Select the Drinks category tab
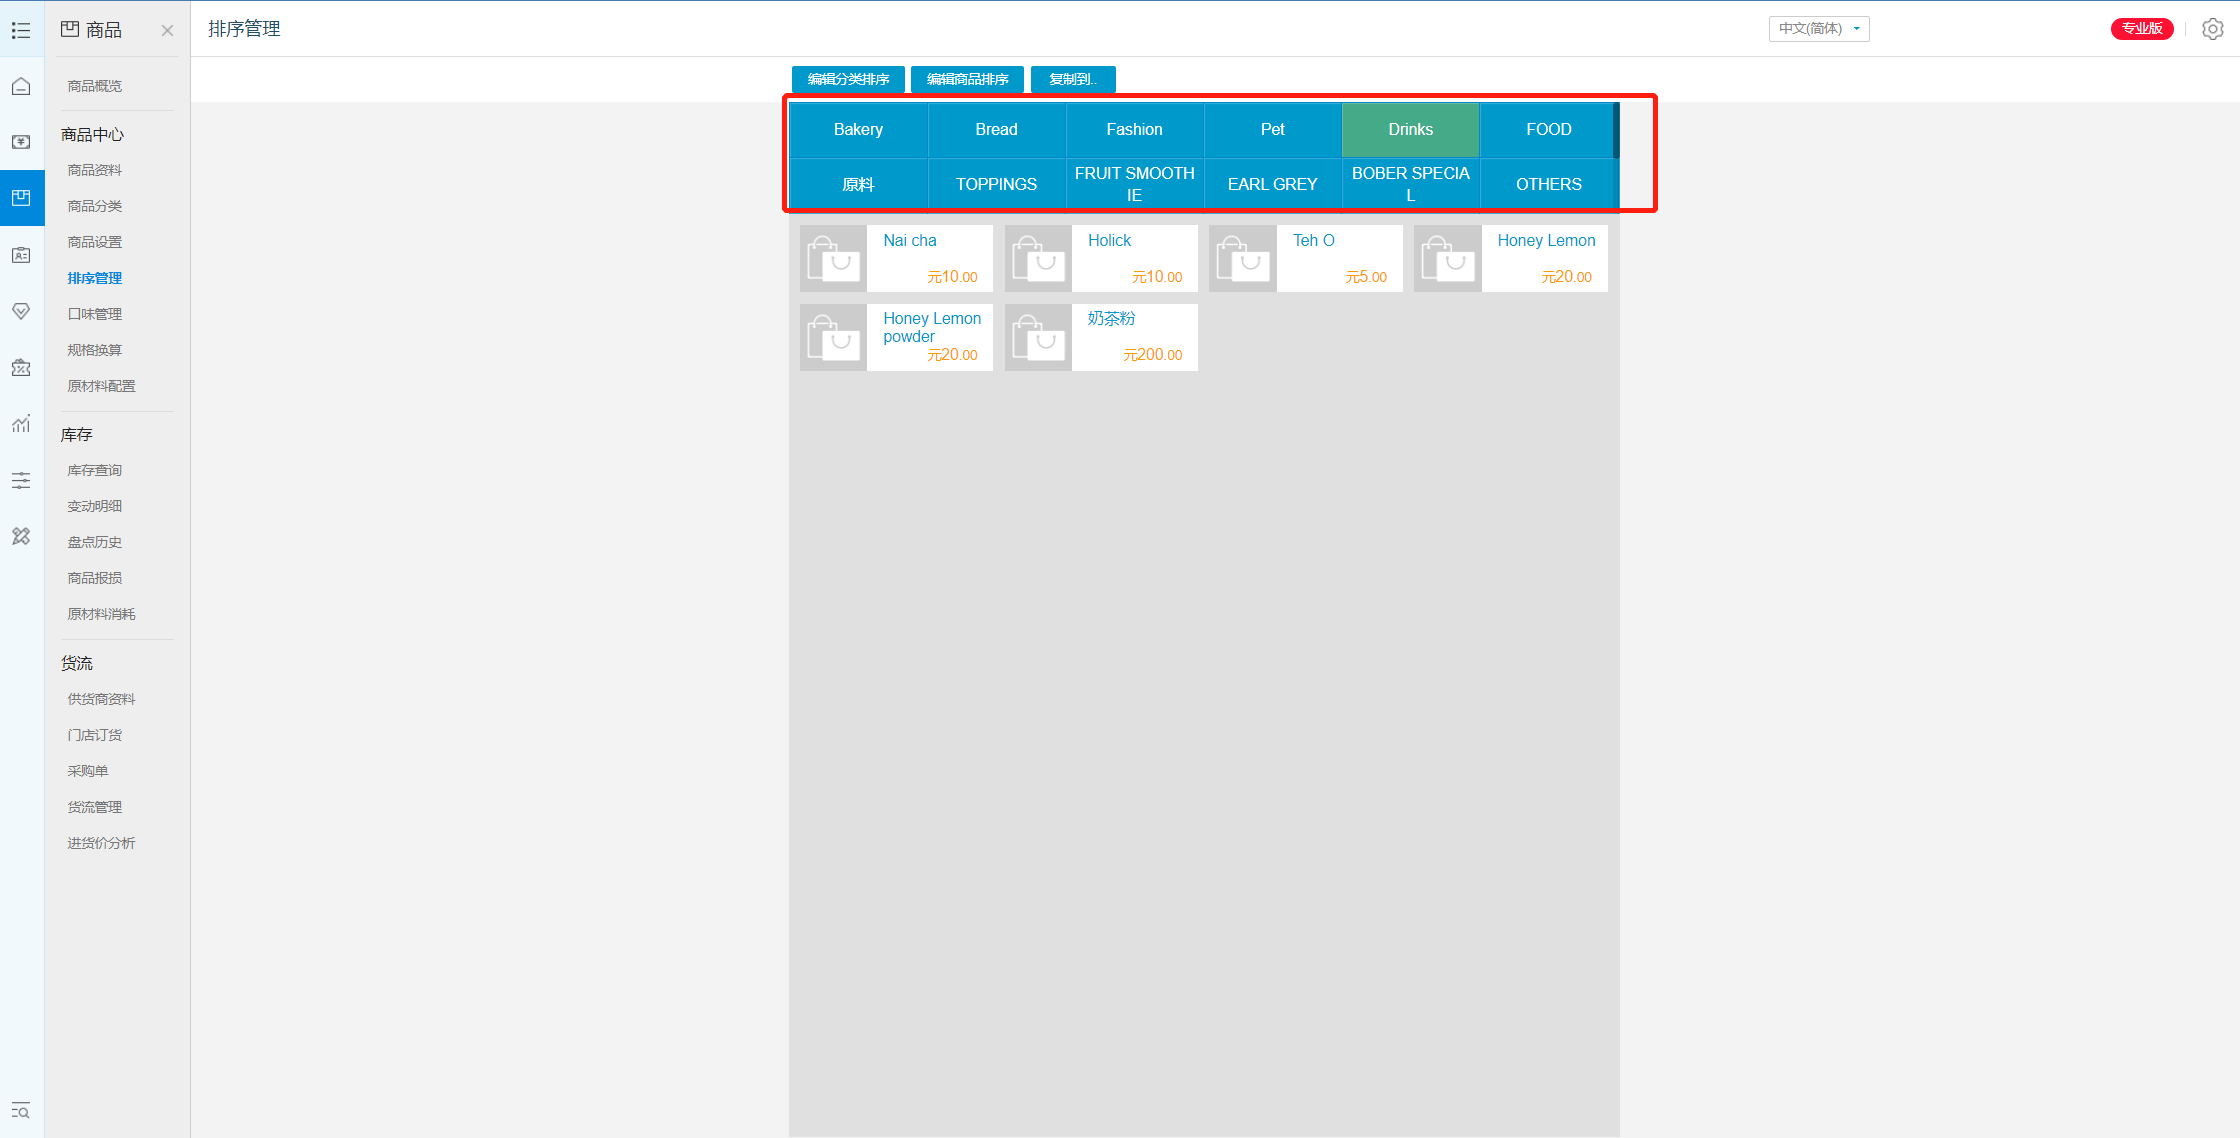The height and width of the screenshot is (1138, 2240). click(1410, 130)
